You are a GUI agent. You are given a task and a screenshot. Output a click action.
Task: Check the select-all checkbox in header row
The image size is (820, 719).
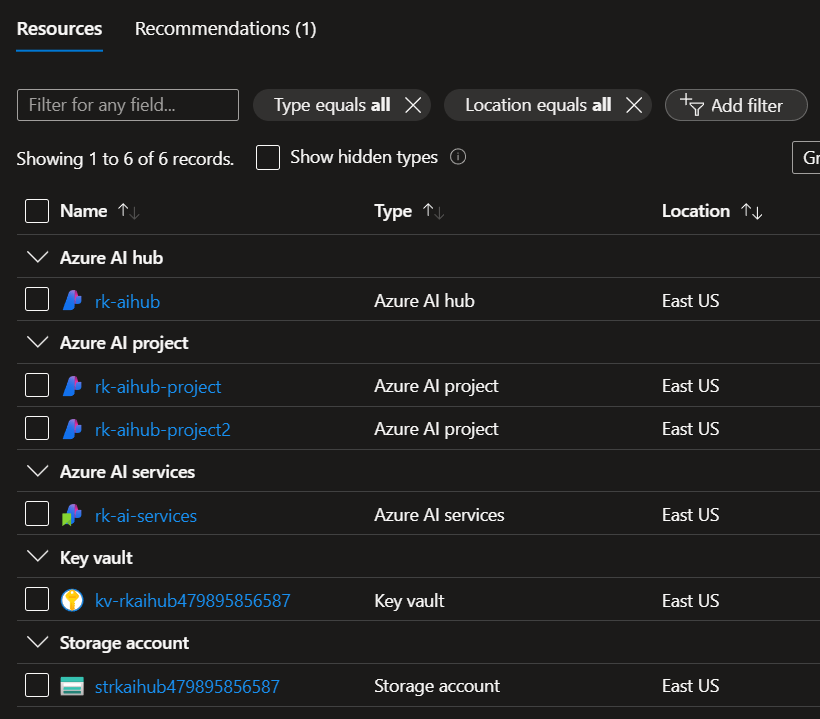coord(37,211)
